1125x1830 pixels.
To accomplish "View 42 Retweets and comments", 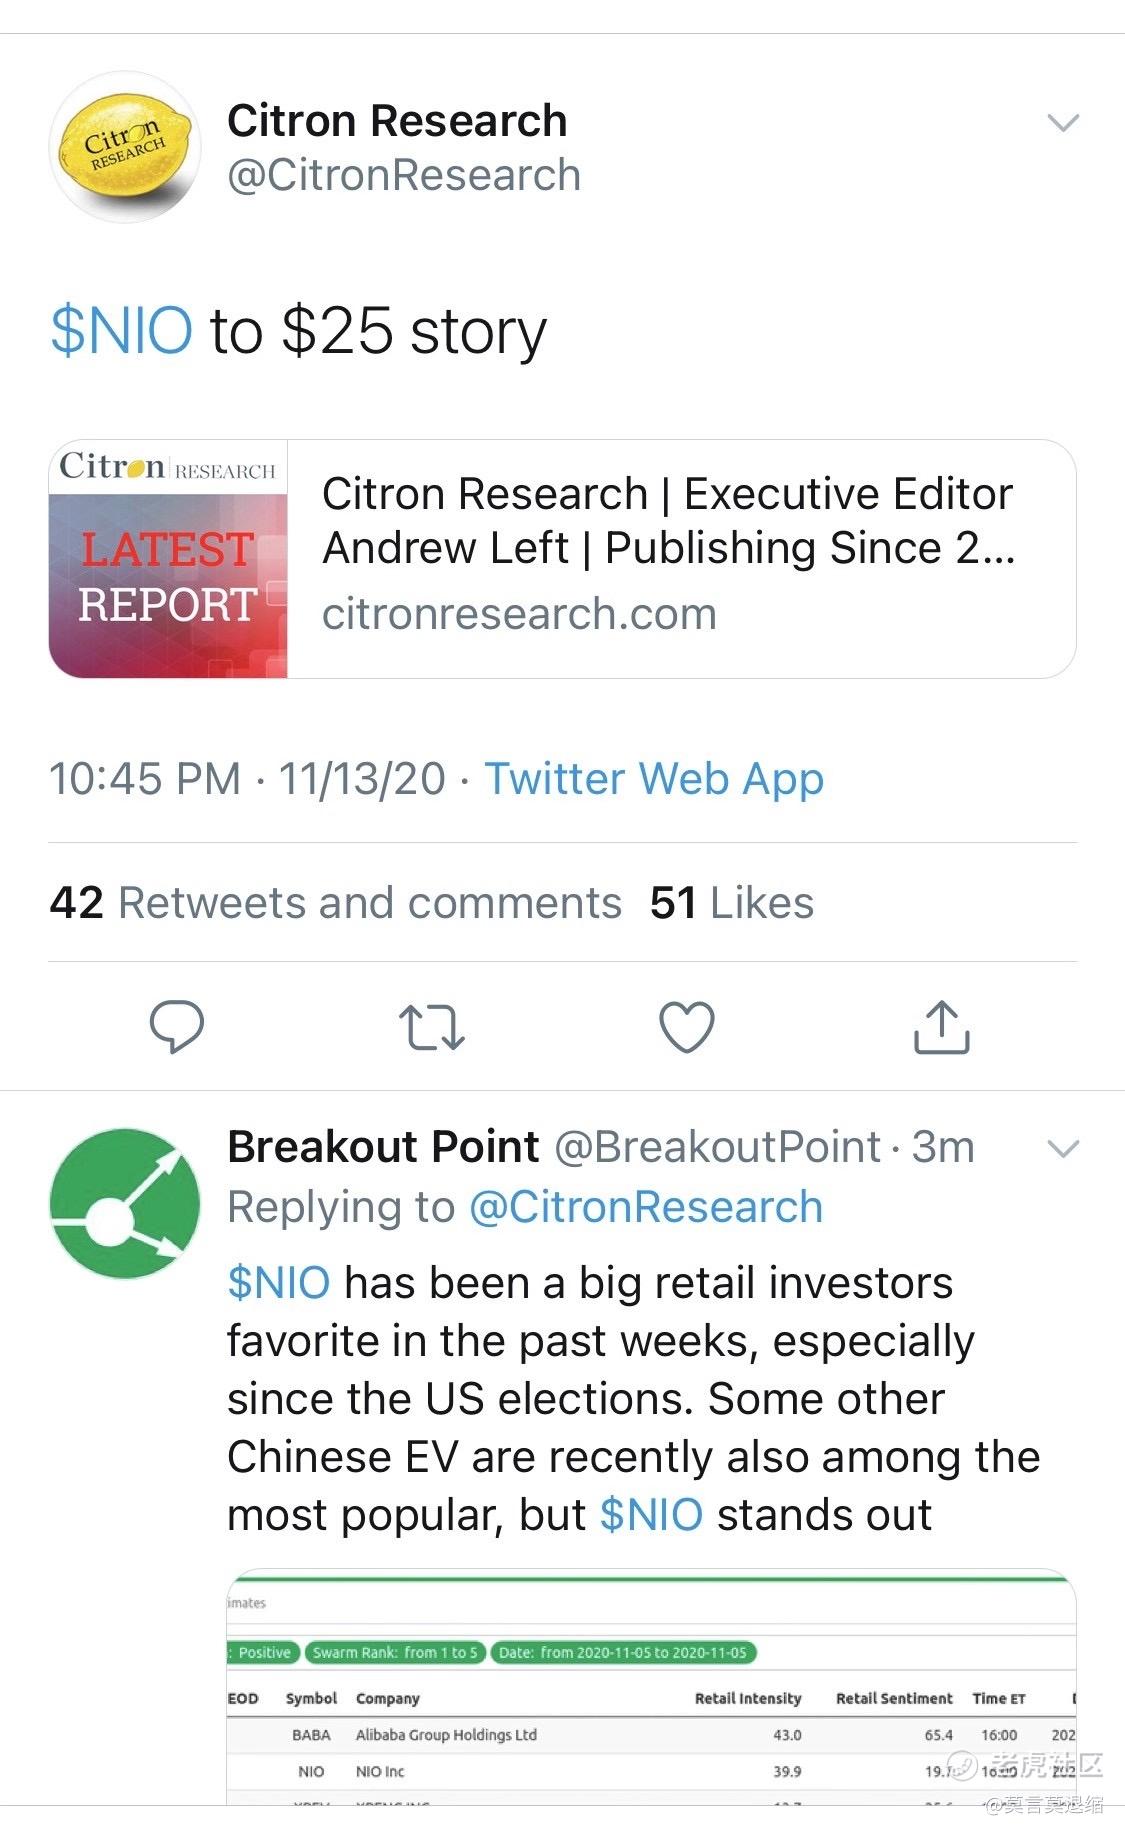I will click(x=335, y=903).
